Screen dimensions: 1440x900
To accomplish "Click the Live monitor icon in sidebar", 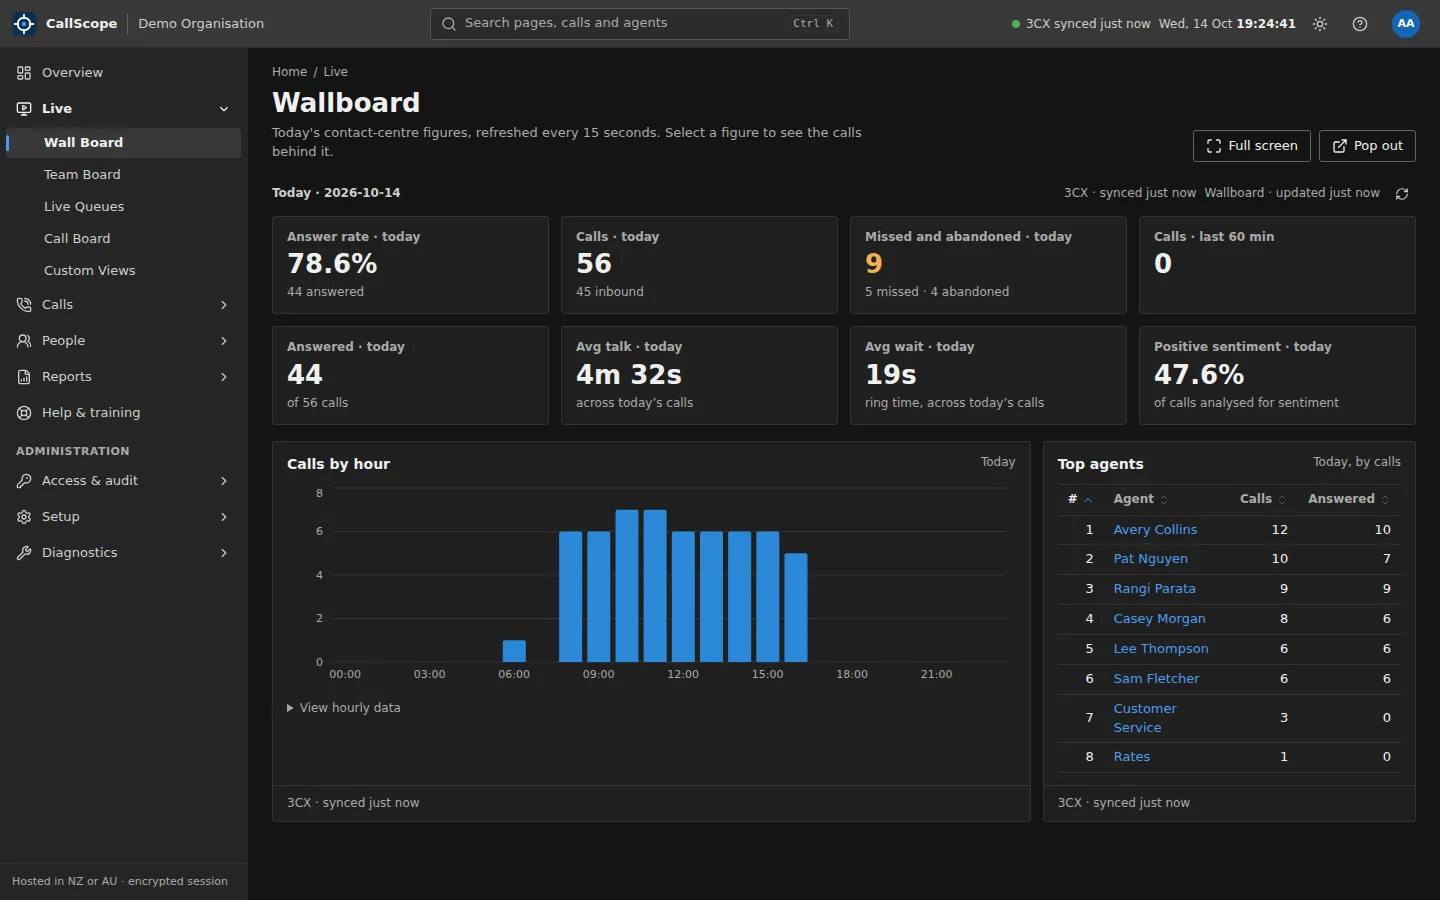I will pos(24,109).
